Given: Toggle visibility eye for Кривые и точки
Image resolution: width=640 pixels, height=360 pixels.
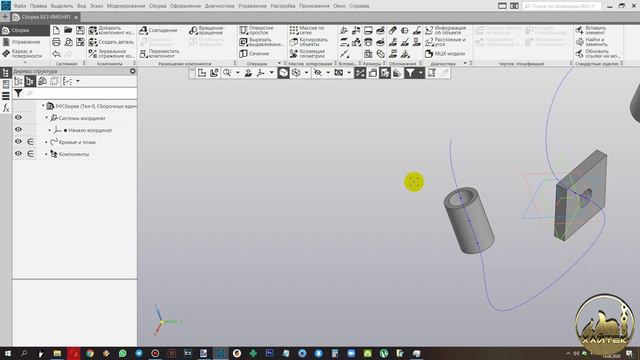Looking at the screenshot, I should 18,142.
